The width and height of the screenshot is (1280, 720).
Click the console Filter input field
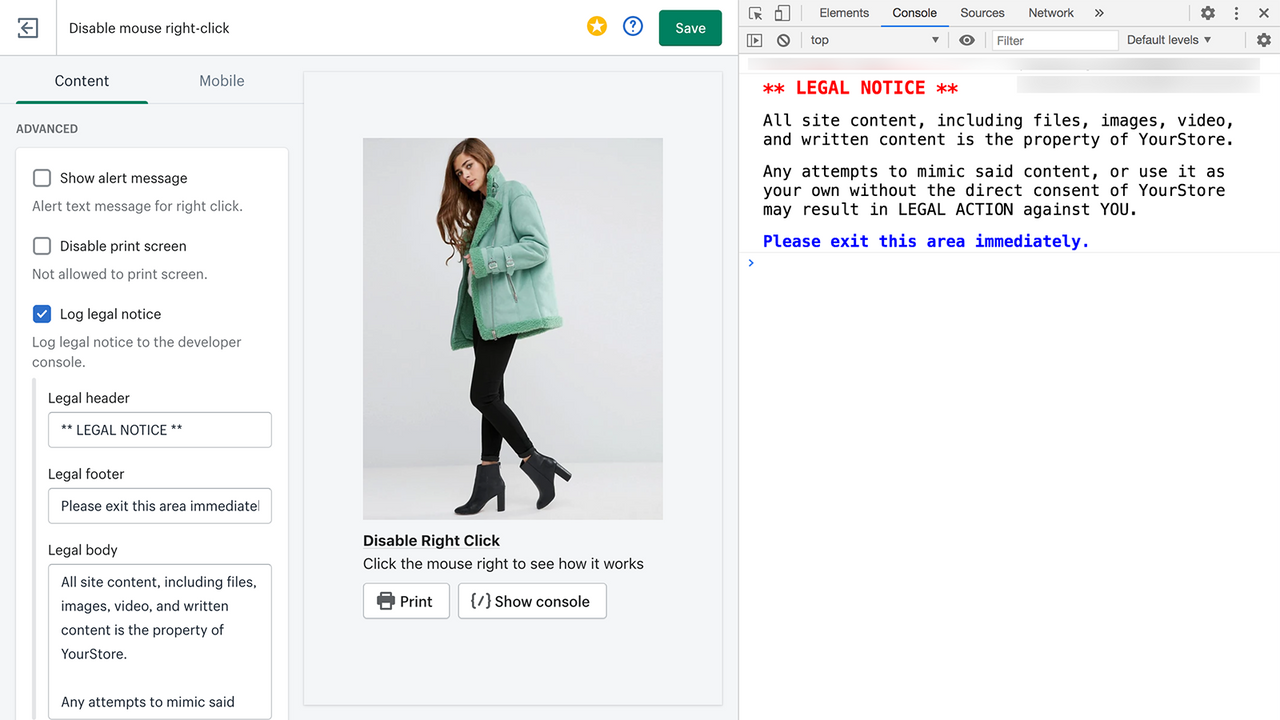point(1055,40)
